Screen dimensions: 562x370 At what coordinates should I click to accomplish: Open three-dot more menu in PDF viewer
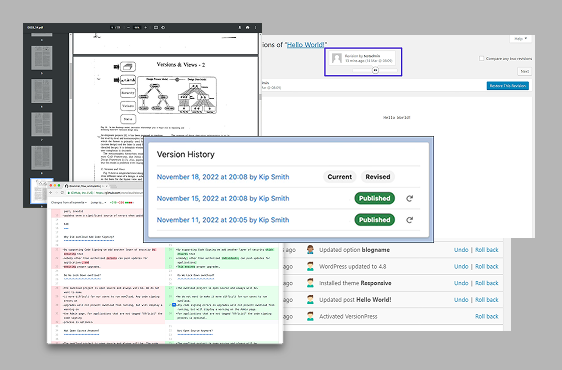256,28
